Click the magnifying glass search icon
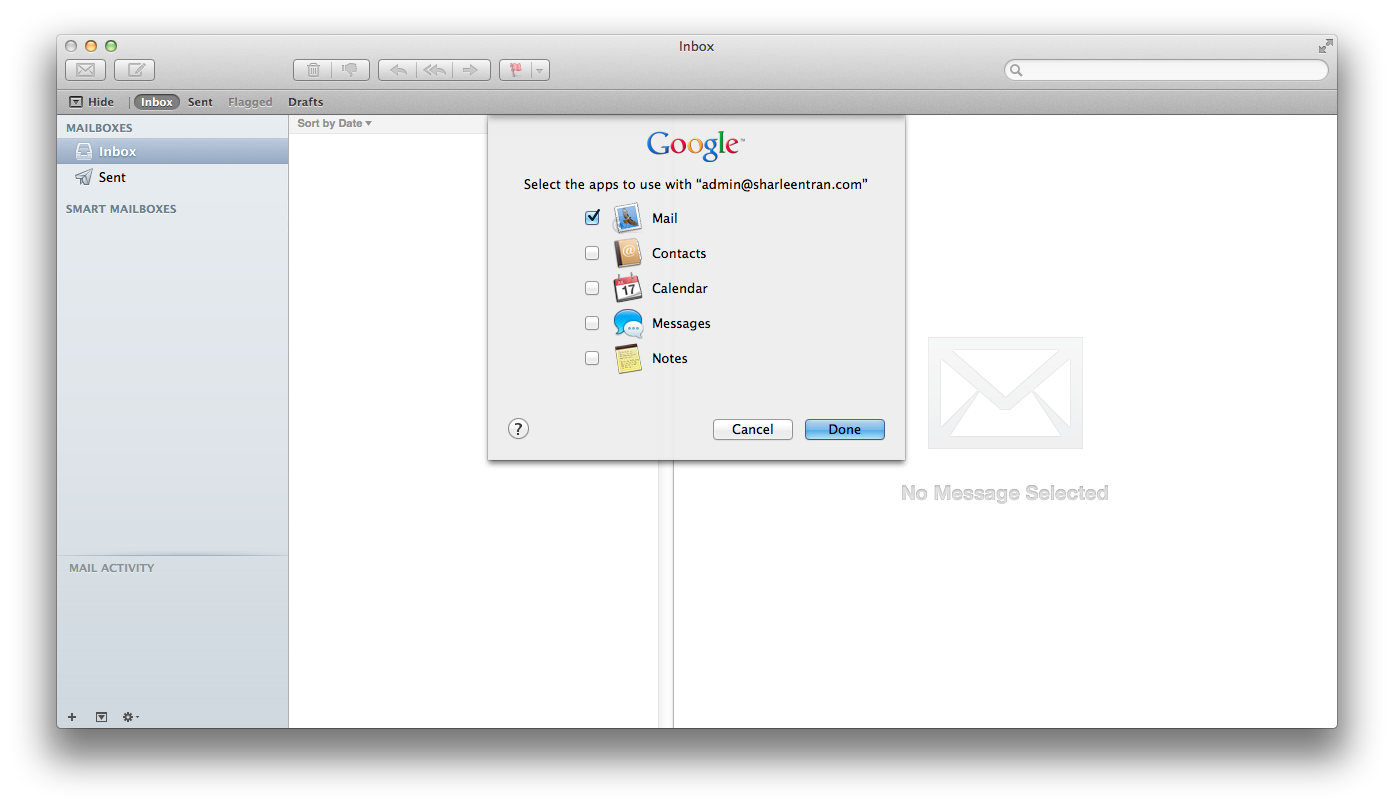The image size is (1394, 807). 1016,70
